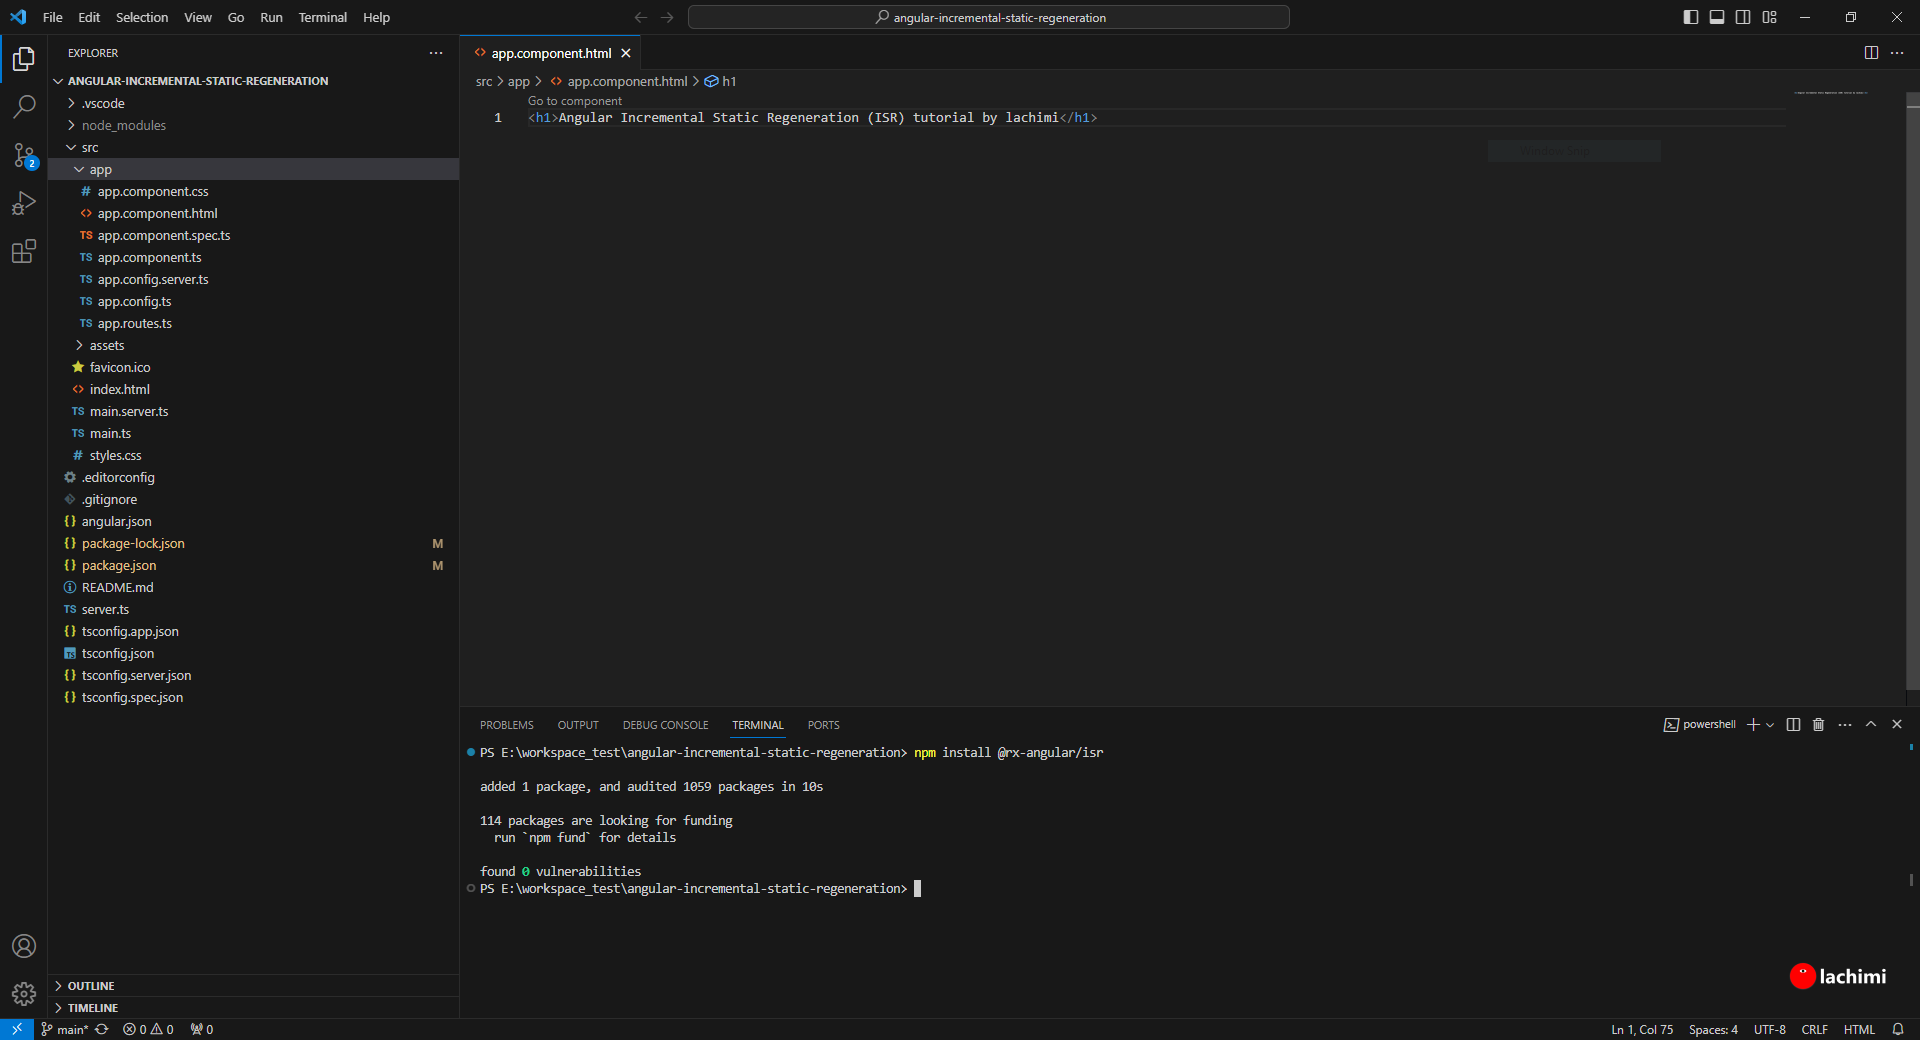Screen dimensions: 1920x1040
Task: Split the editor to the right
Action: [x=1871, y=53]
